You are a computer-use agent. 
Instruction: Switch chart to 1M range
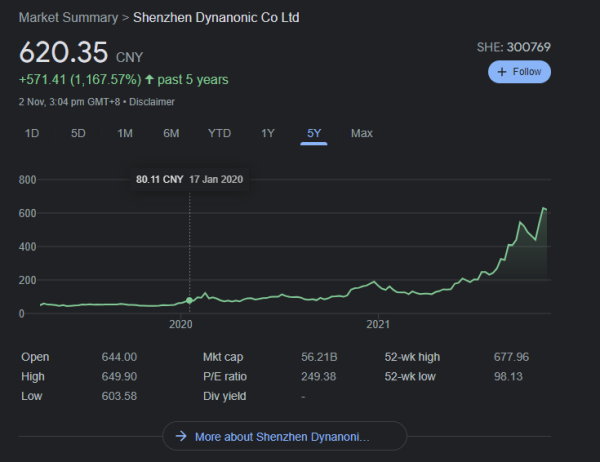click(x=125, y=133)
